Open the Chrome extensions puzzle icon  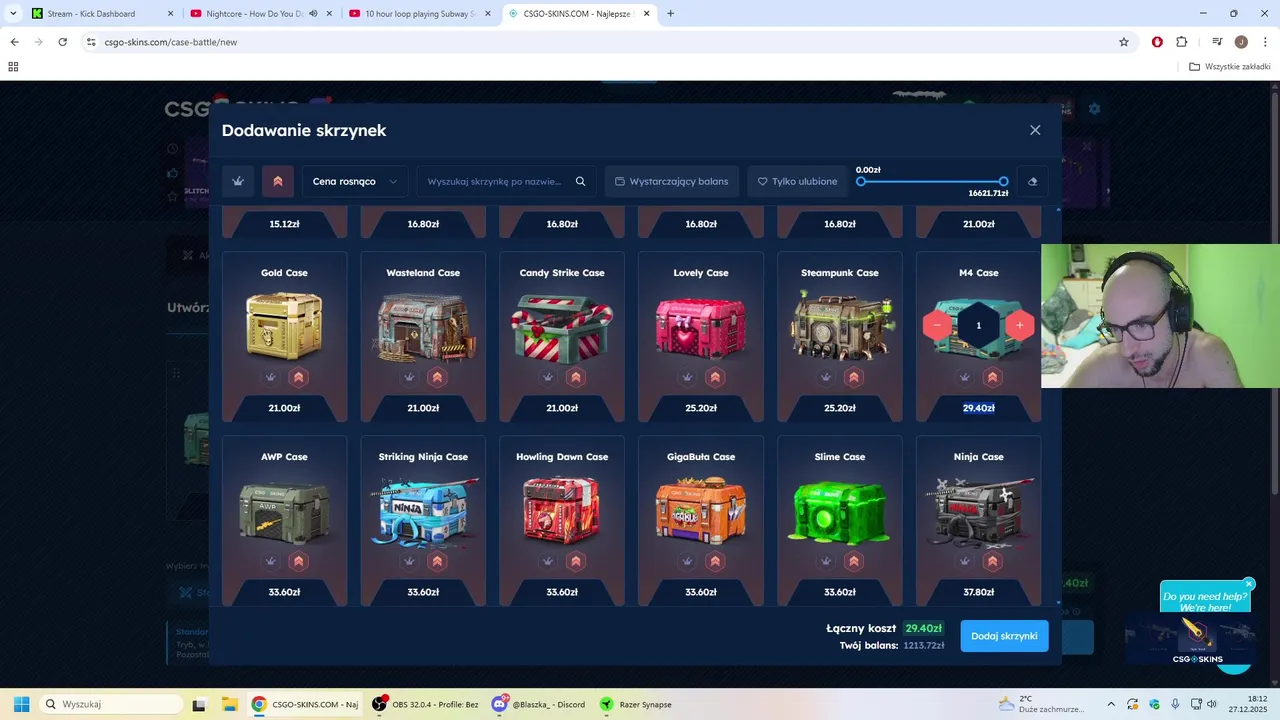click(x=1182, y=42)
